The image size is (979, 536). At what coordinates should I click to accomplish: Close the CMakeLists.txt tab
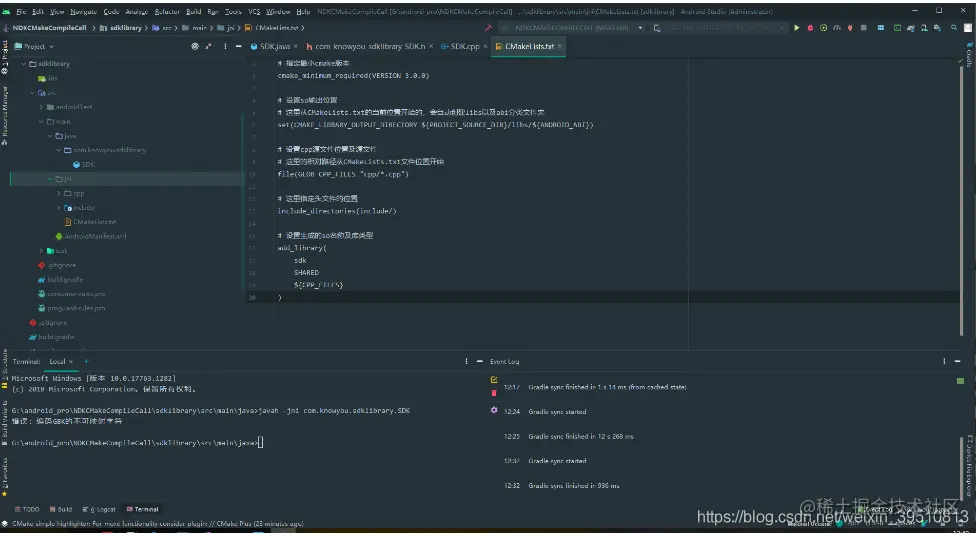(559, 46)
